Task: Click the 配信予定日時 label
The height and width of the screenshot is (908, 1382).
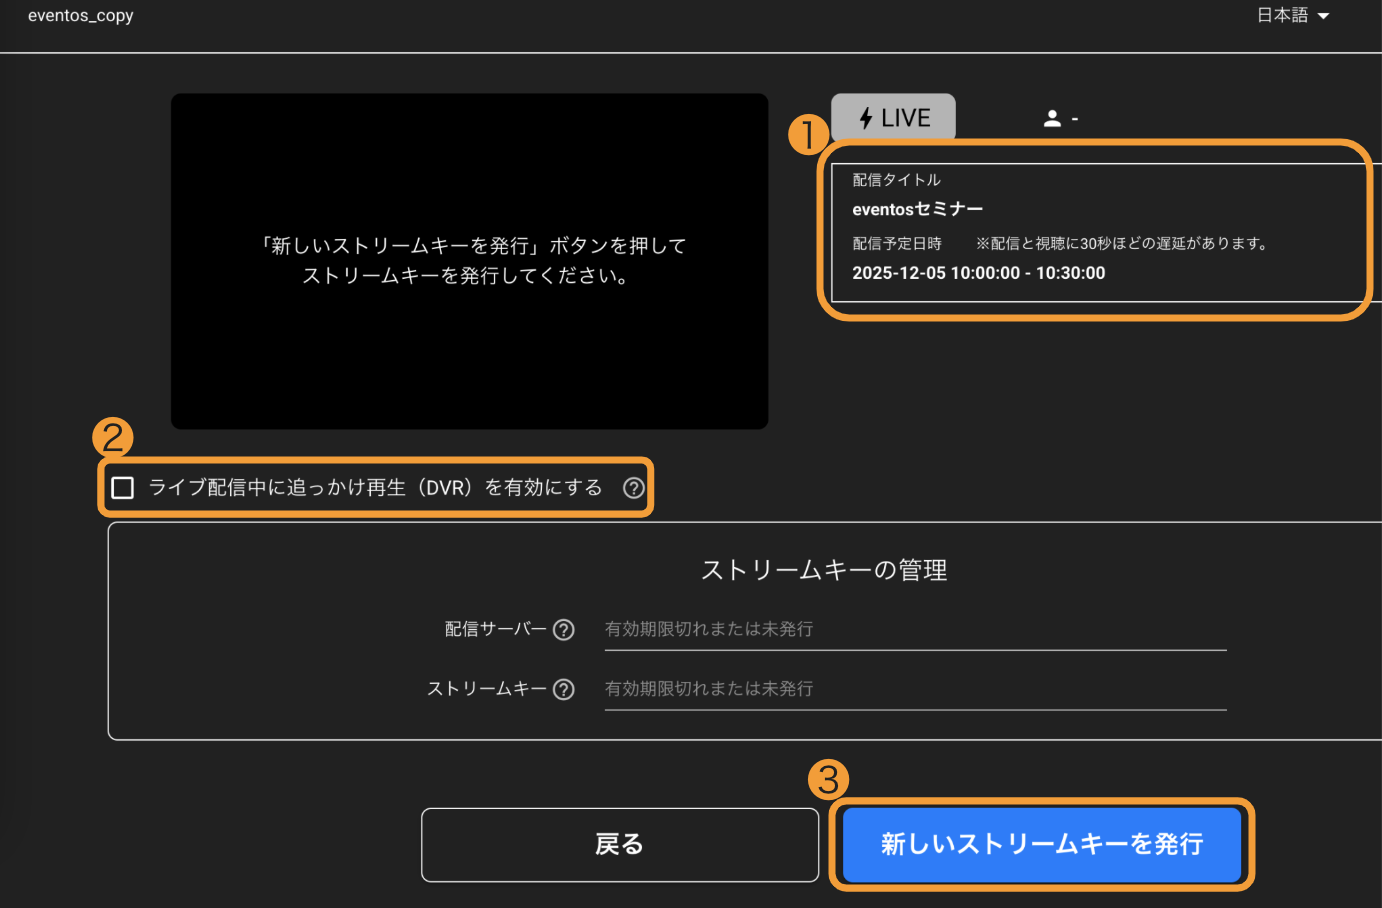Action: (x=897, y=244)
